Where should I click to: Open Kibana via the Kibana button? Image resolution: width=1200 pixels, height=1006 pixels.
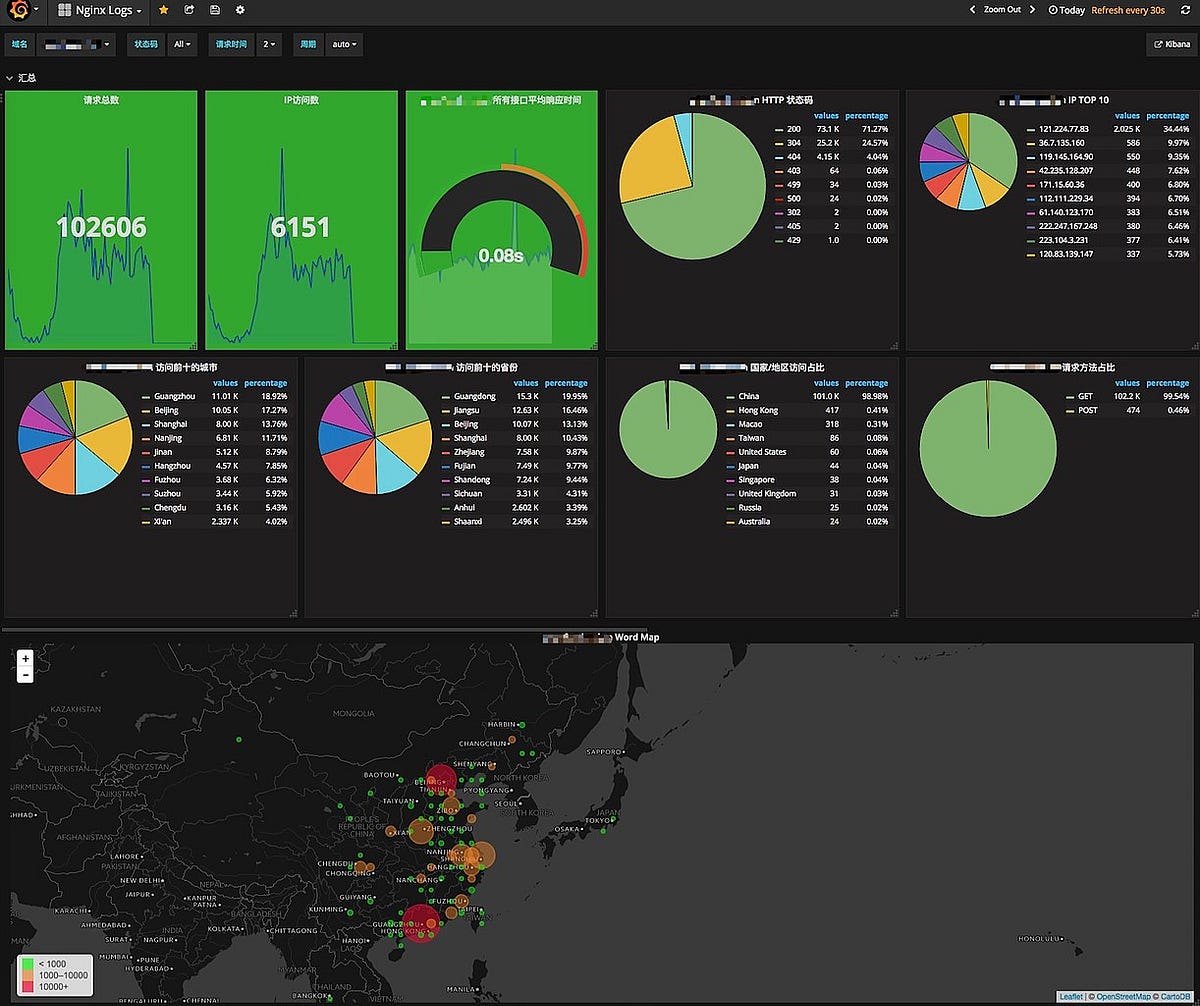1169,44
